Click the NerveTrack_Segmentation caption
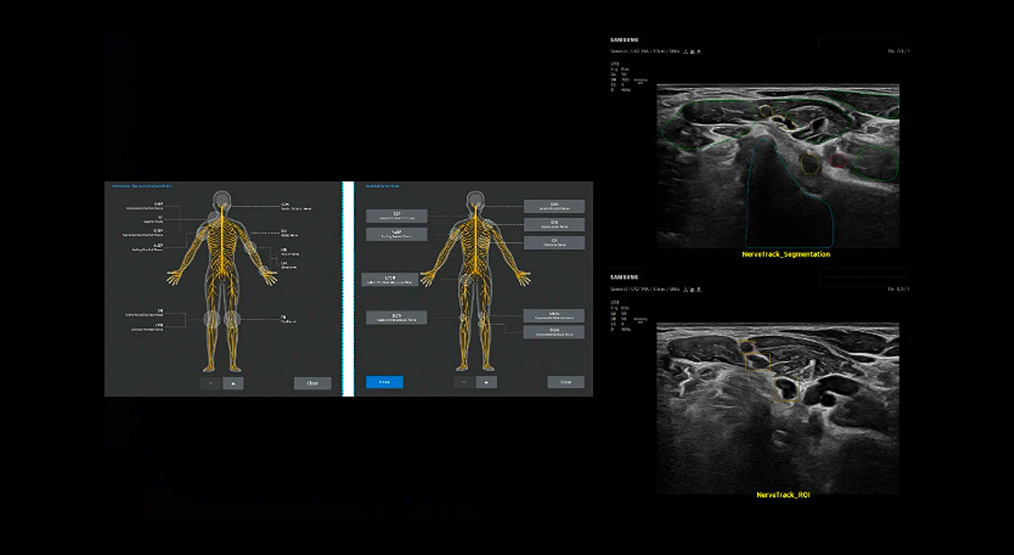Viewport: 1014px width, 555px height. pos(786,254)
